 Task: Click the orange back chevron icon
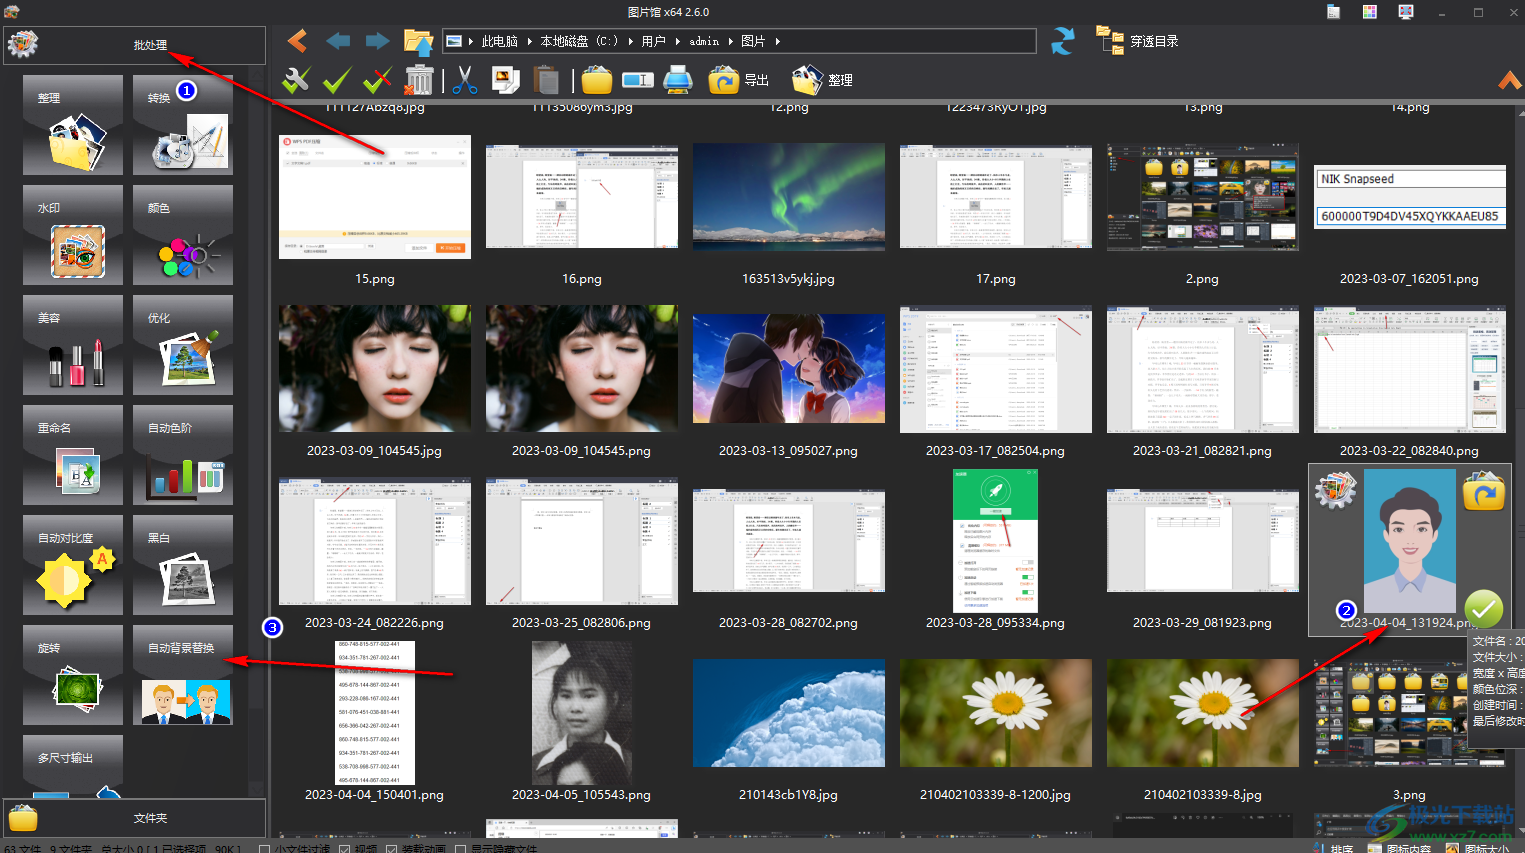click(x=297, y=41)
